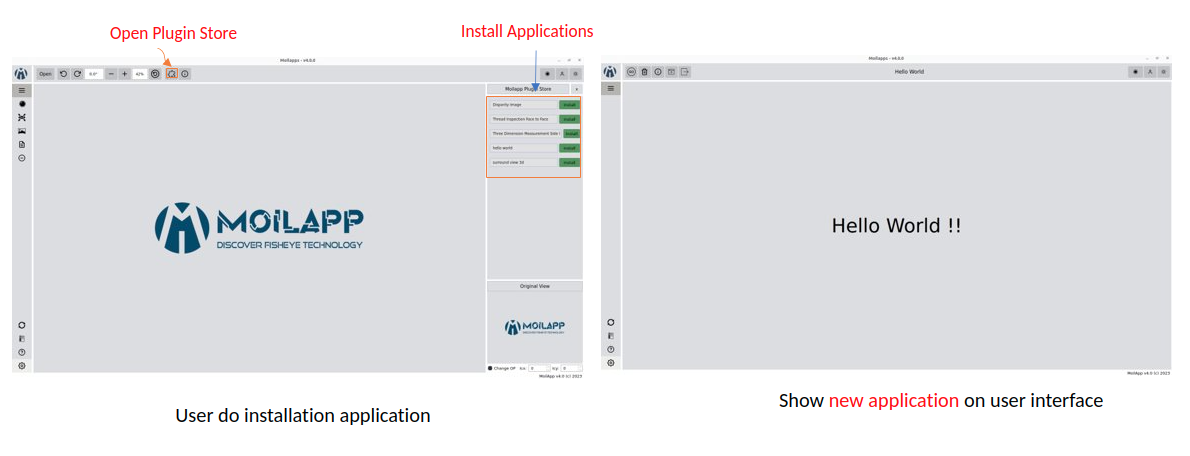
Task: Click rotation angle field in left window
Action: coord(94,74)
